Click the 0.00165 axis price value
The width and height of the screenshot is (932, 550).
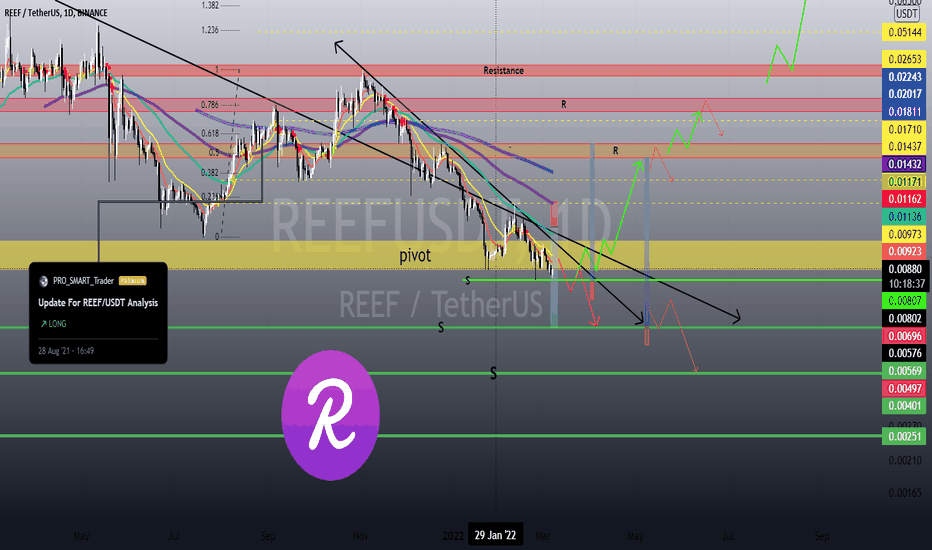tap(905, 492)
